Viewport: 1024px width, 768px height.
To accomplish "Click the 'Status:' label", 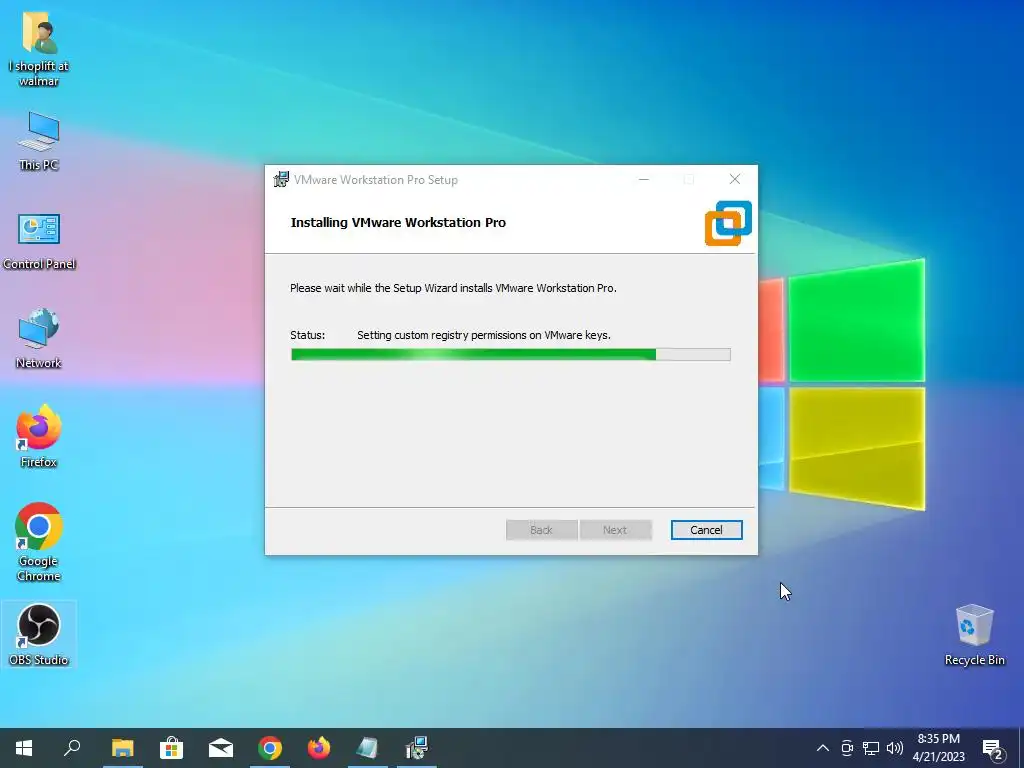I will coord(308,335).
